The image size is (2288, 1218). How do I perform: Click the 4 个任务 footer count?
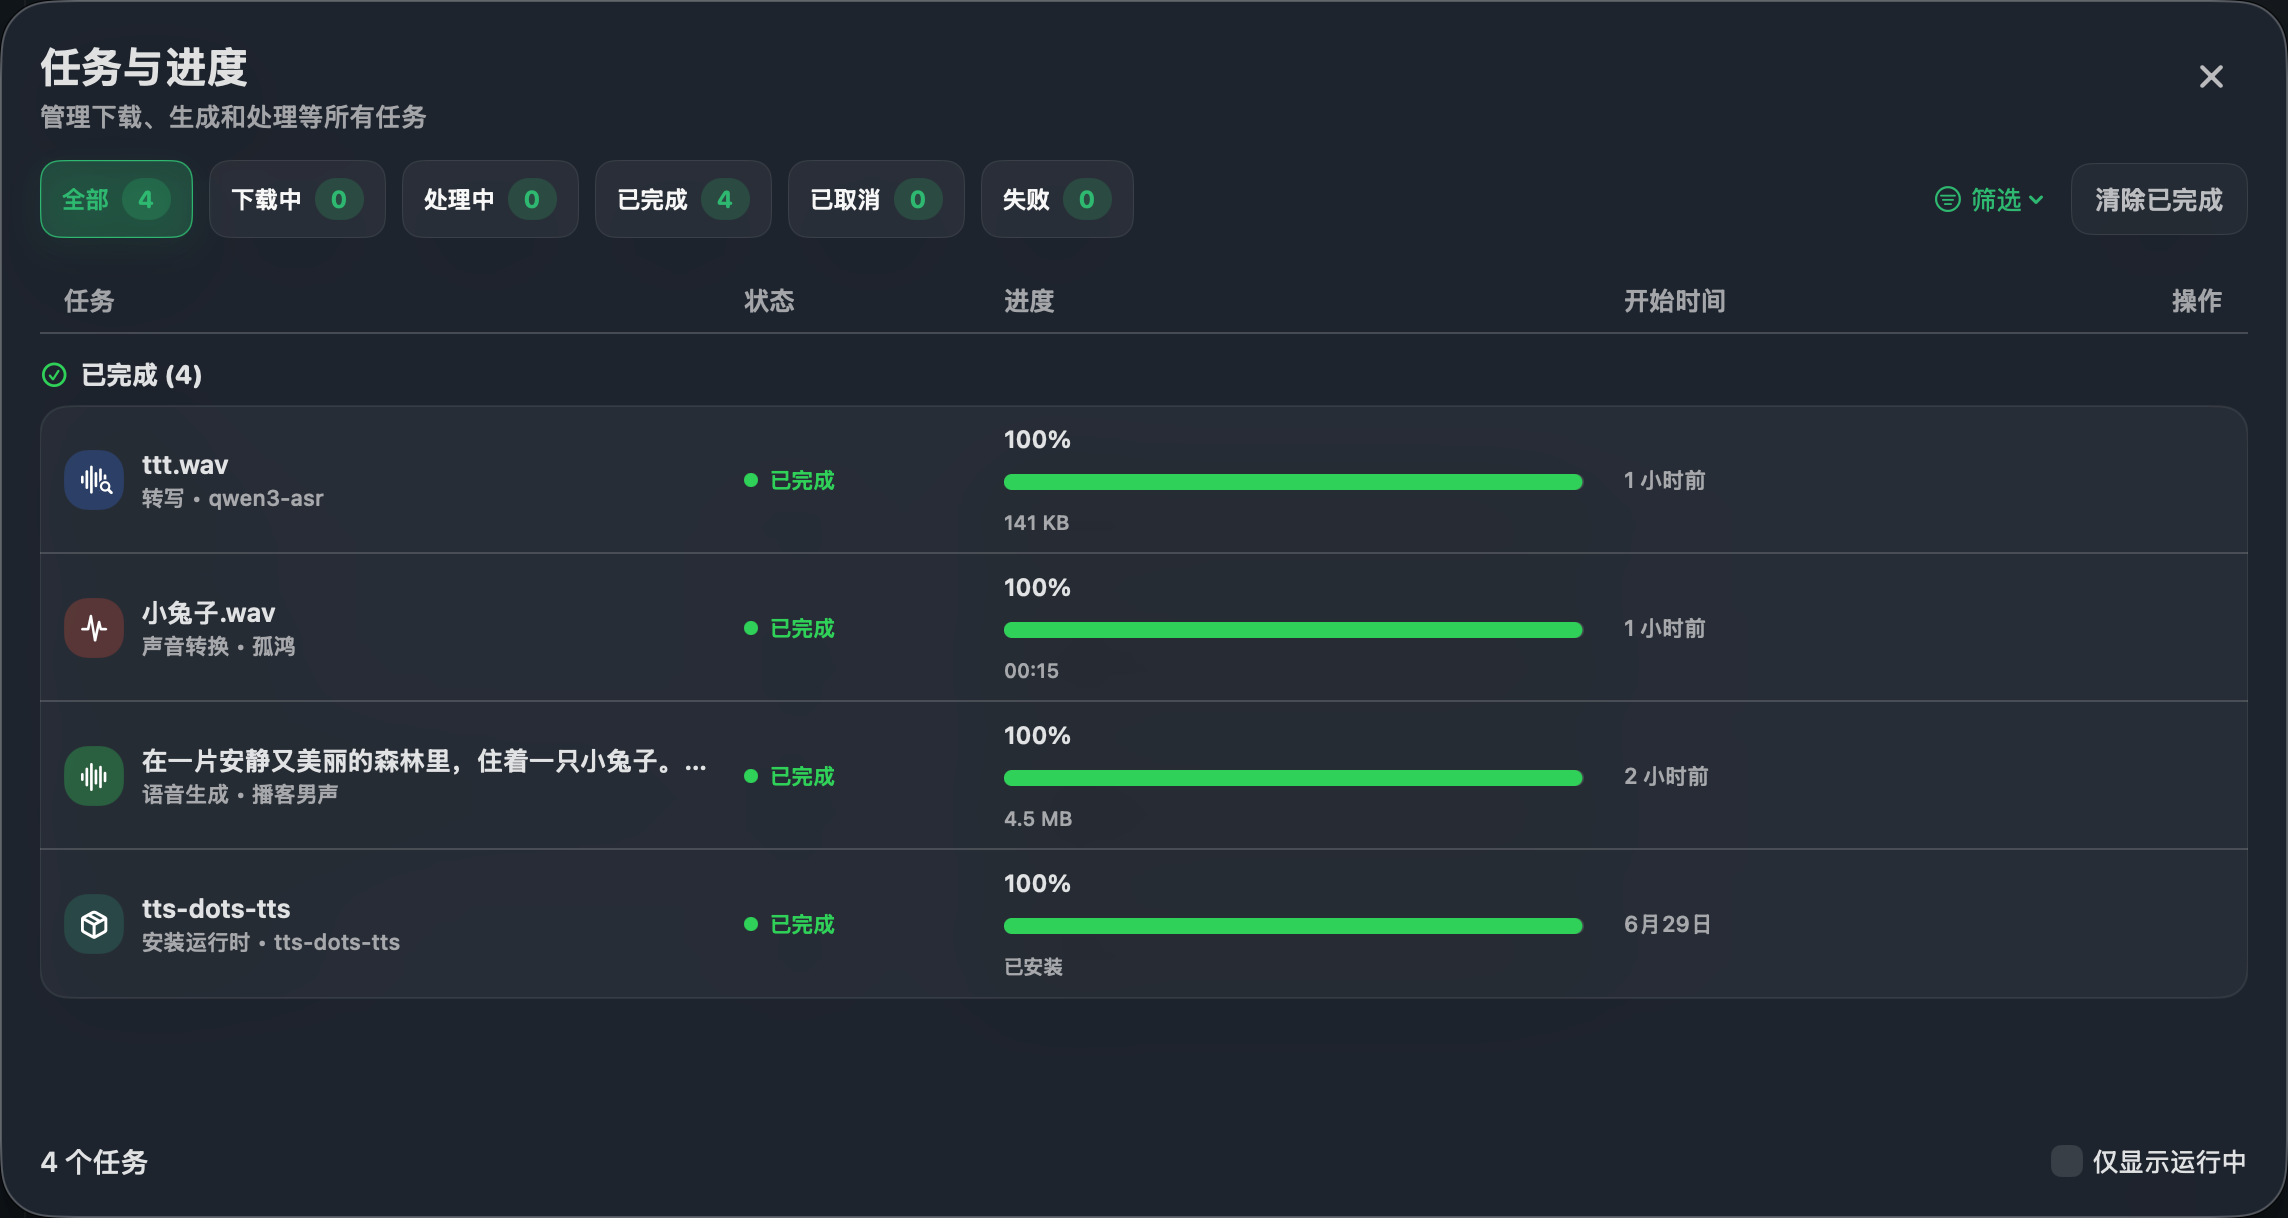pyautogui.click(x=94, y=1162)
